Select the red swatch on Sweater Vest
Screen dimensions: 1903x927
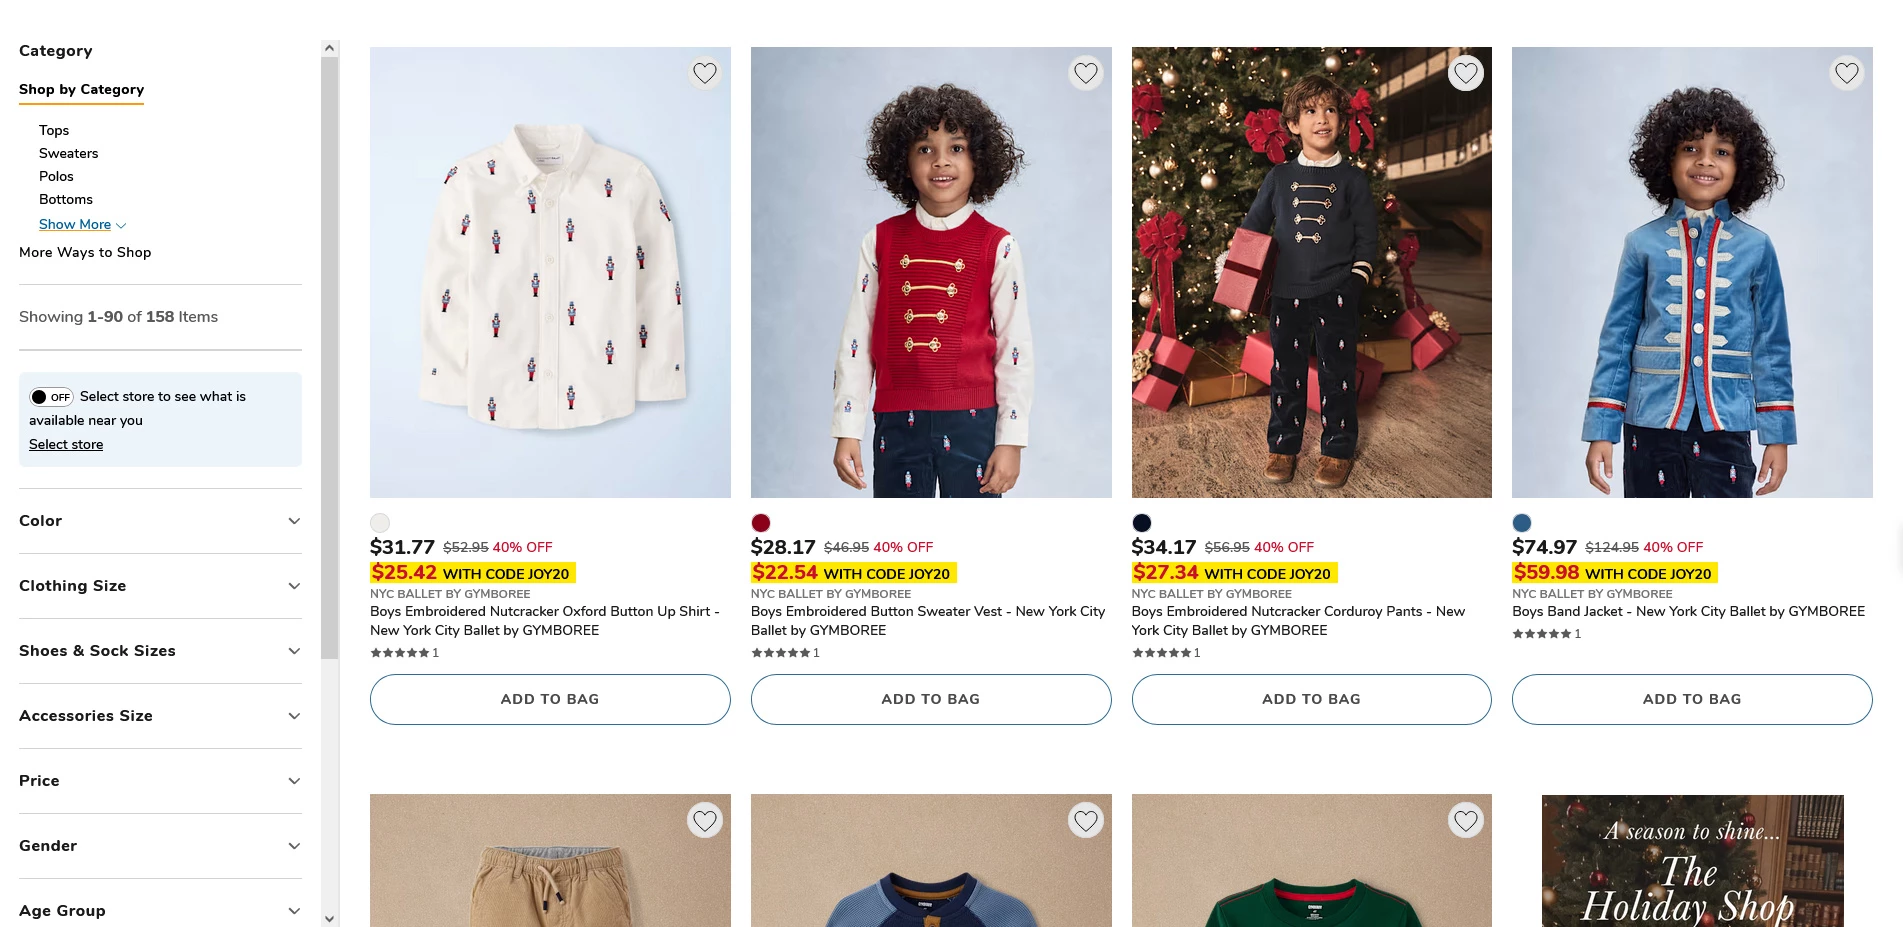click(x=761, y=523)
